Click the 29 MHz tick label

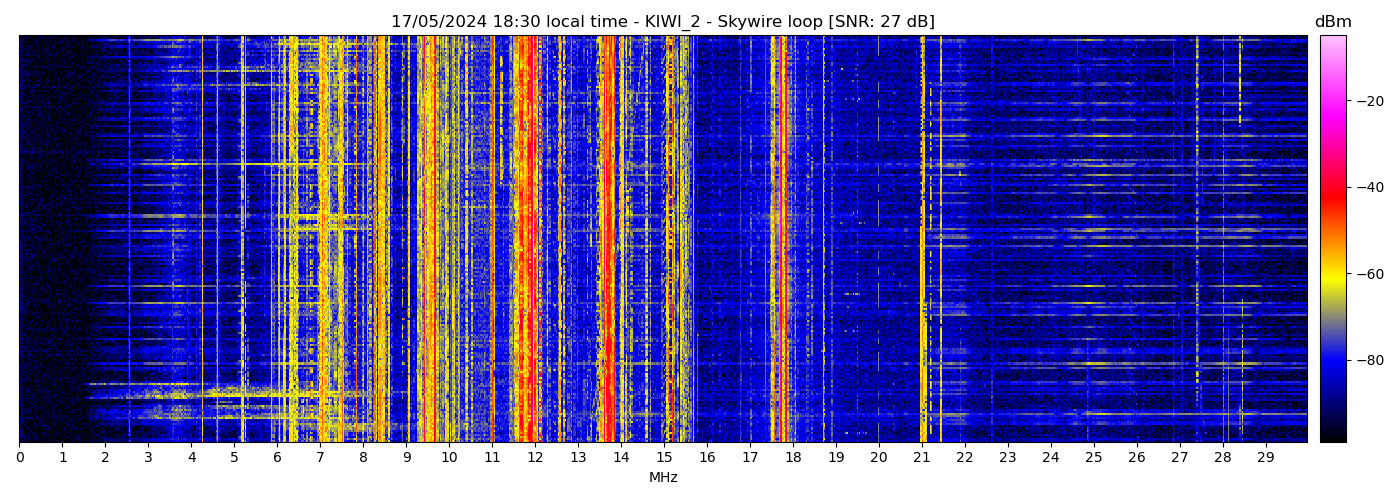(x=1265, y=457)
